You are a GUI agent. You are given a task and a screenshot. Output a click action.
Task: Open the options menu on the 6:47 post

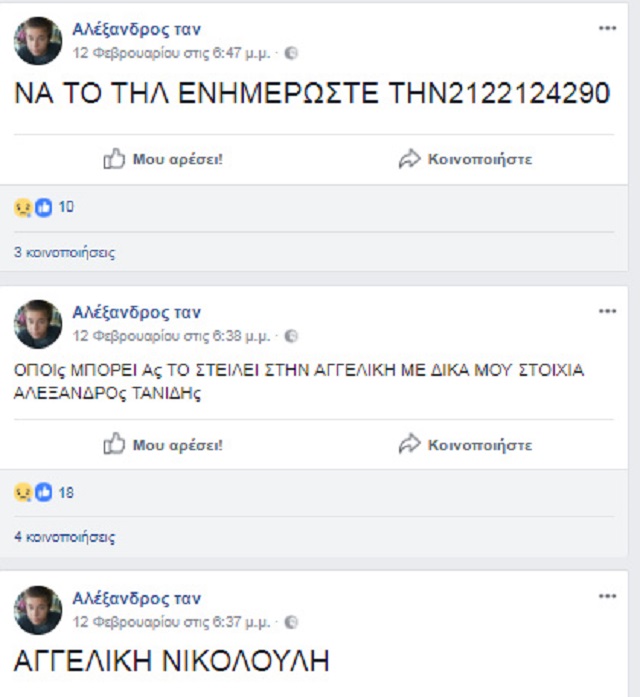[x=607, y=28]
